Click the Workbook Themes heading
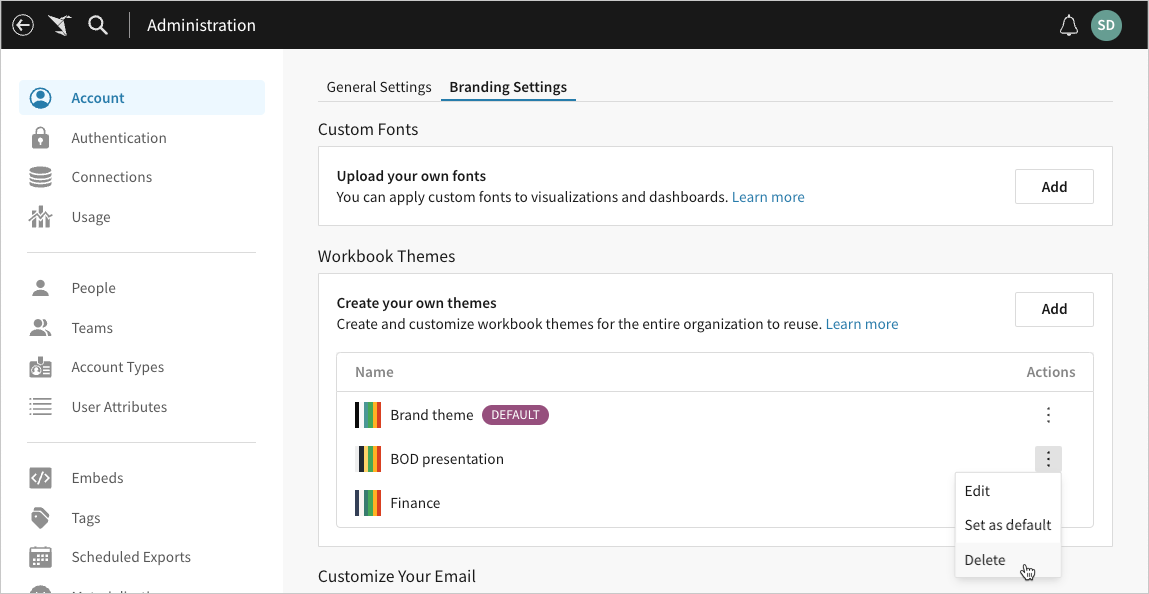1149x594 pixels. [x=386, y=256]
